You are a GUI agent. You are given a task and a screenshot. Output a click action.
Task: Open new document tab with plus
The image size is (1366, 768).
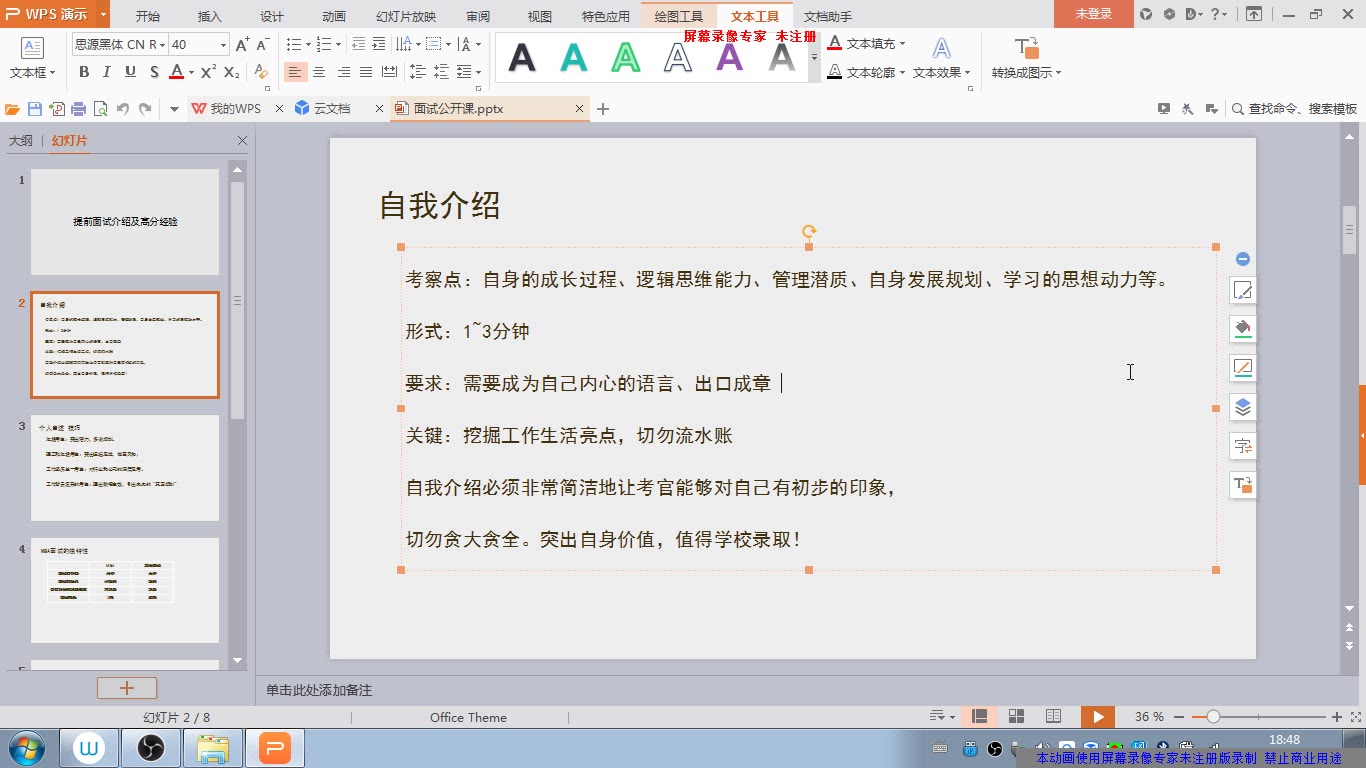[603, 109]
